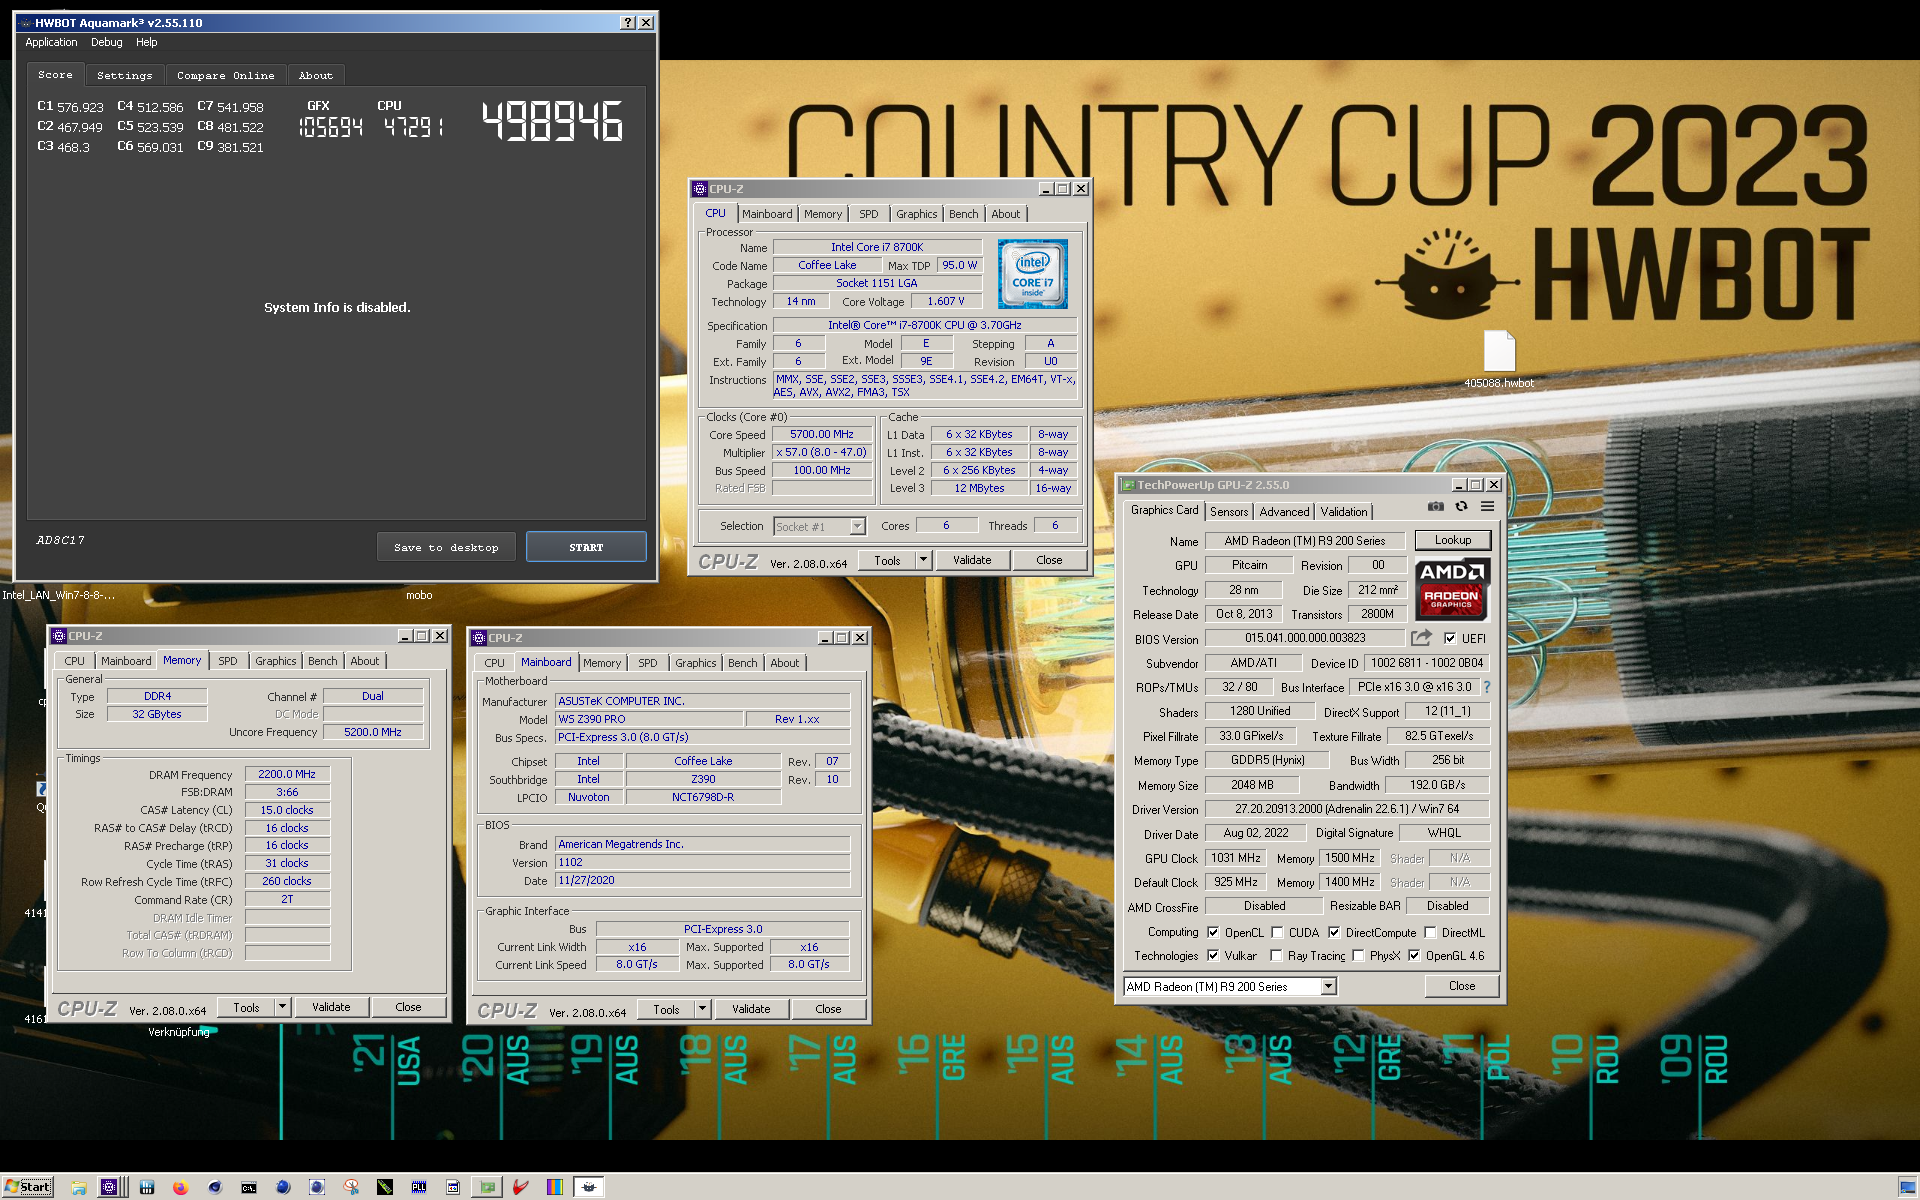Toggle the PhysX checkbox
The width and height of the screenshot is (1920, 1200).
pos(1358,955)
